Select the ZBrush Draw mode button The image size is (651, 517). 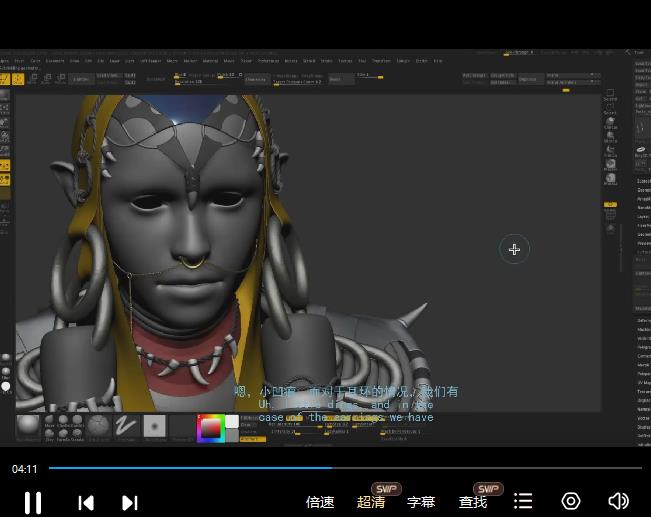[18, 79]
